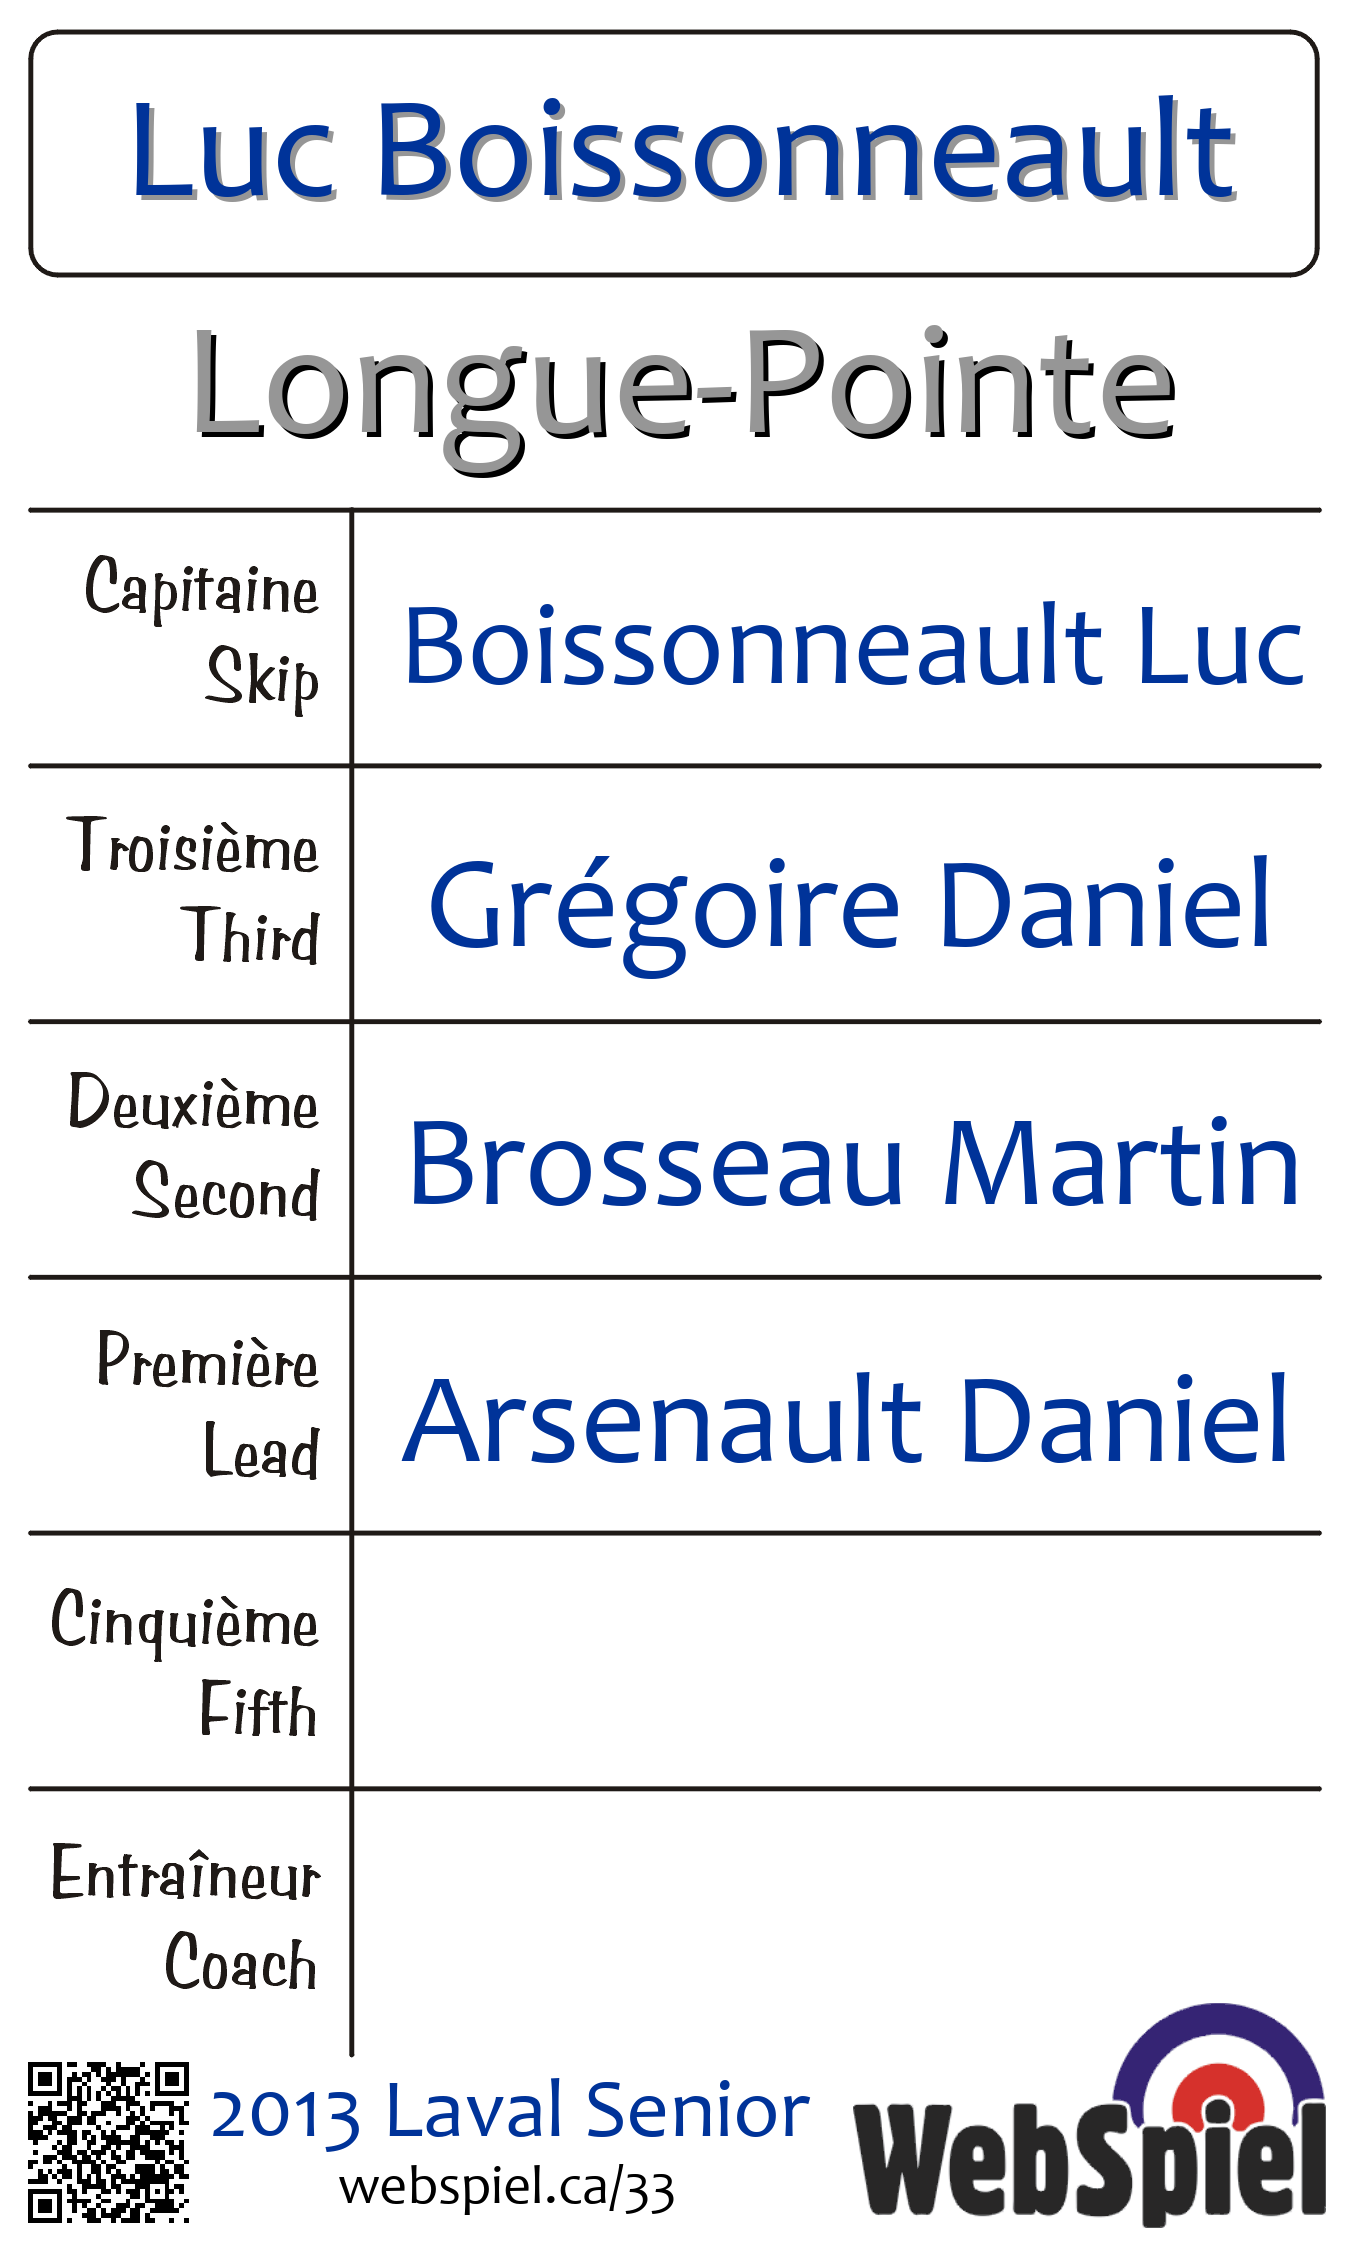This screenshot has width=1350, height=2250.
Task: Click the word Skip under Capitaine
Action: (x=262, y=678)
